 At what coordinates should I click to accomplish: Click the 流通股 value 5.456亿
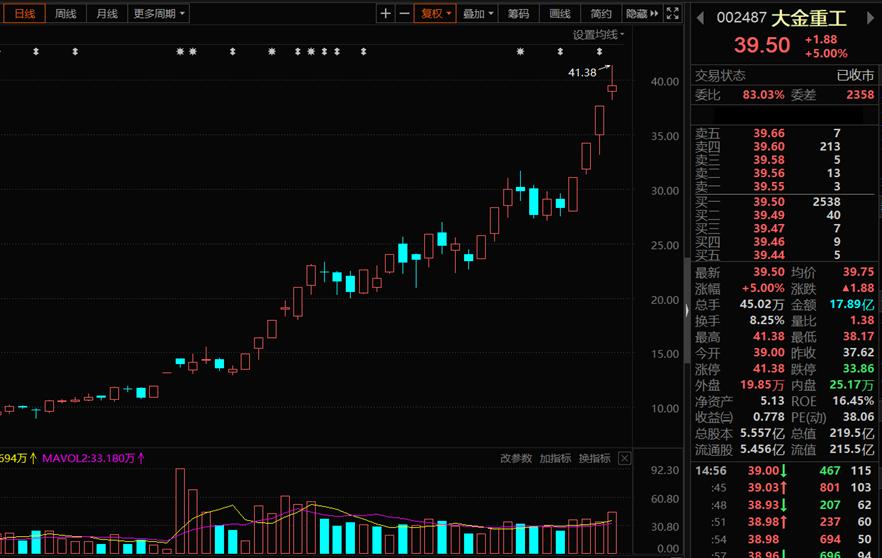762,450
